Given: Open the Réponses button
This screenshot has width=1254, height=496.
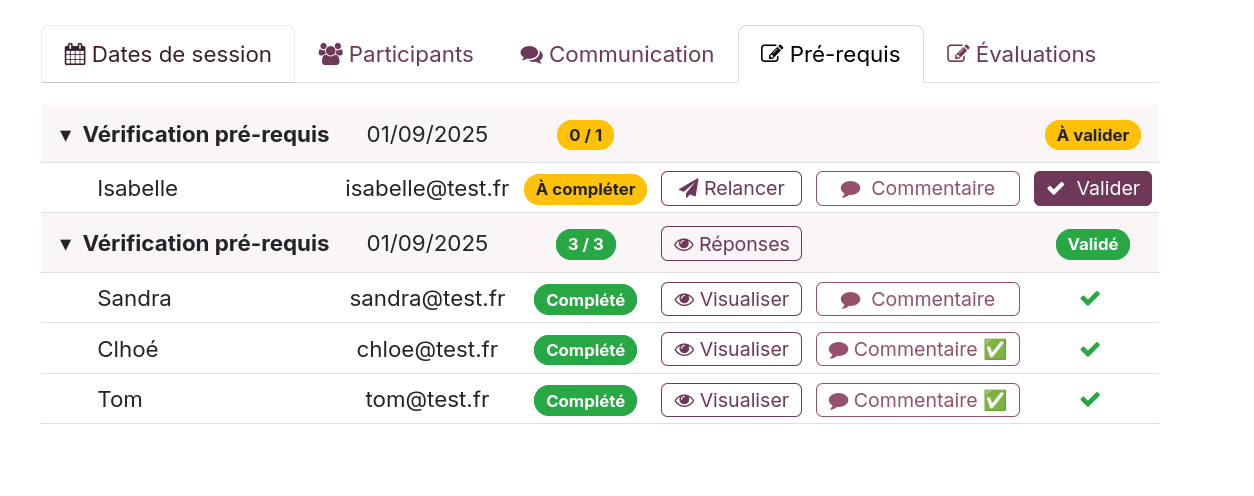Looking at the screenshot, I should coord(731,244).
